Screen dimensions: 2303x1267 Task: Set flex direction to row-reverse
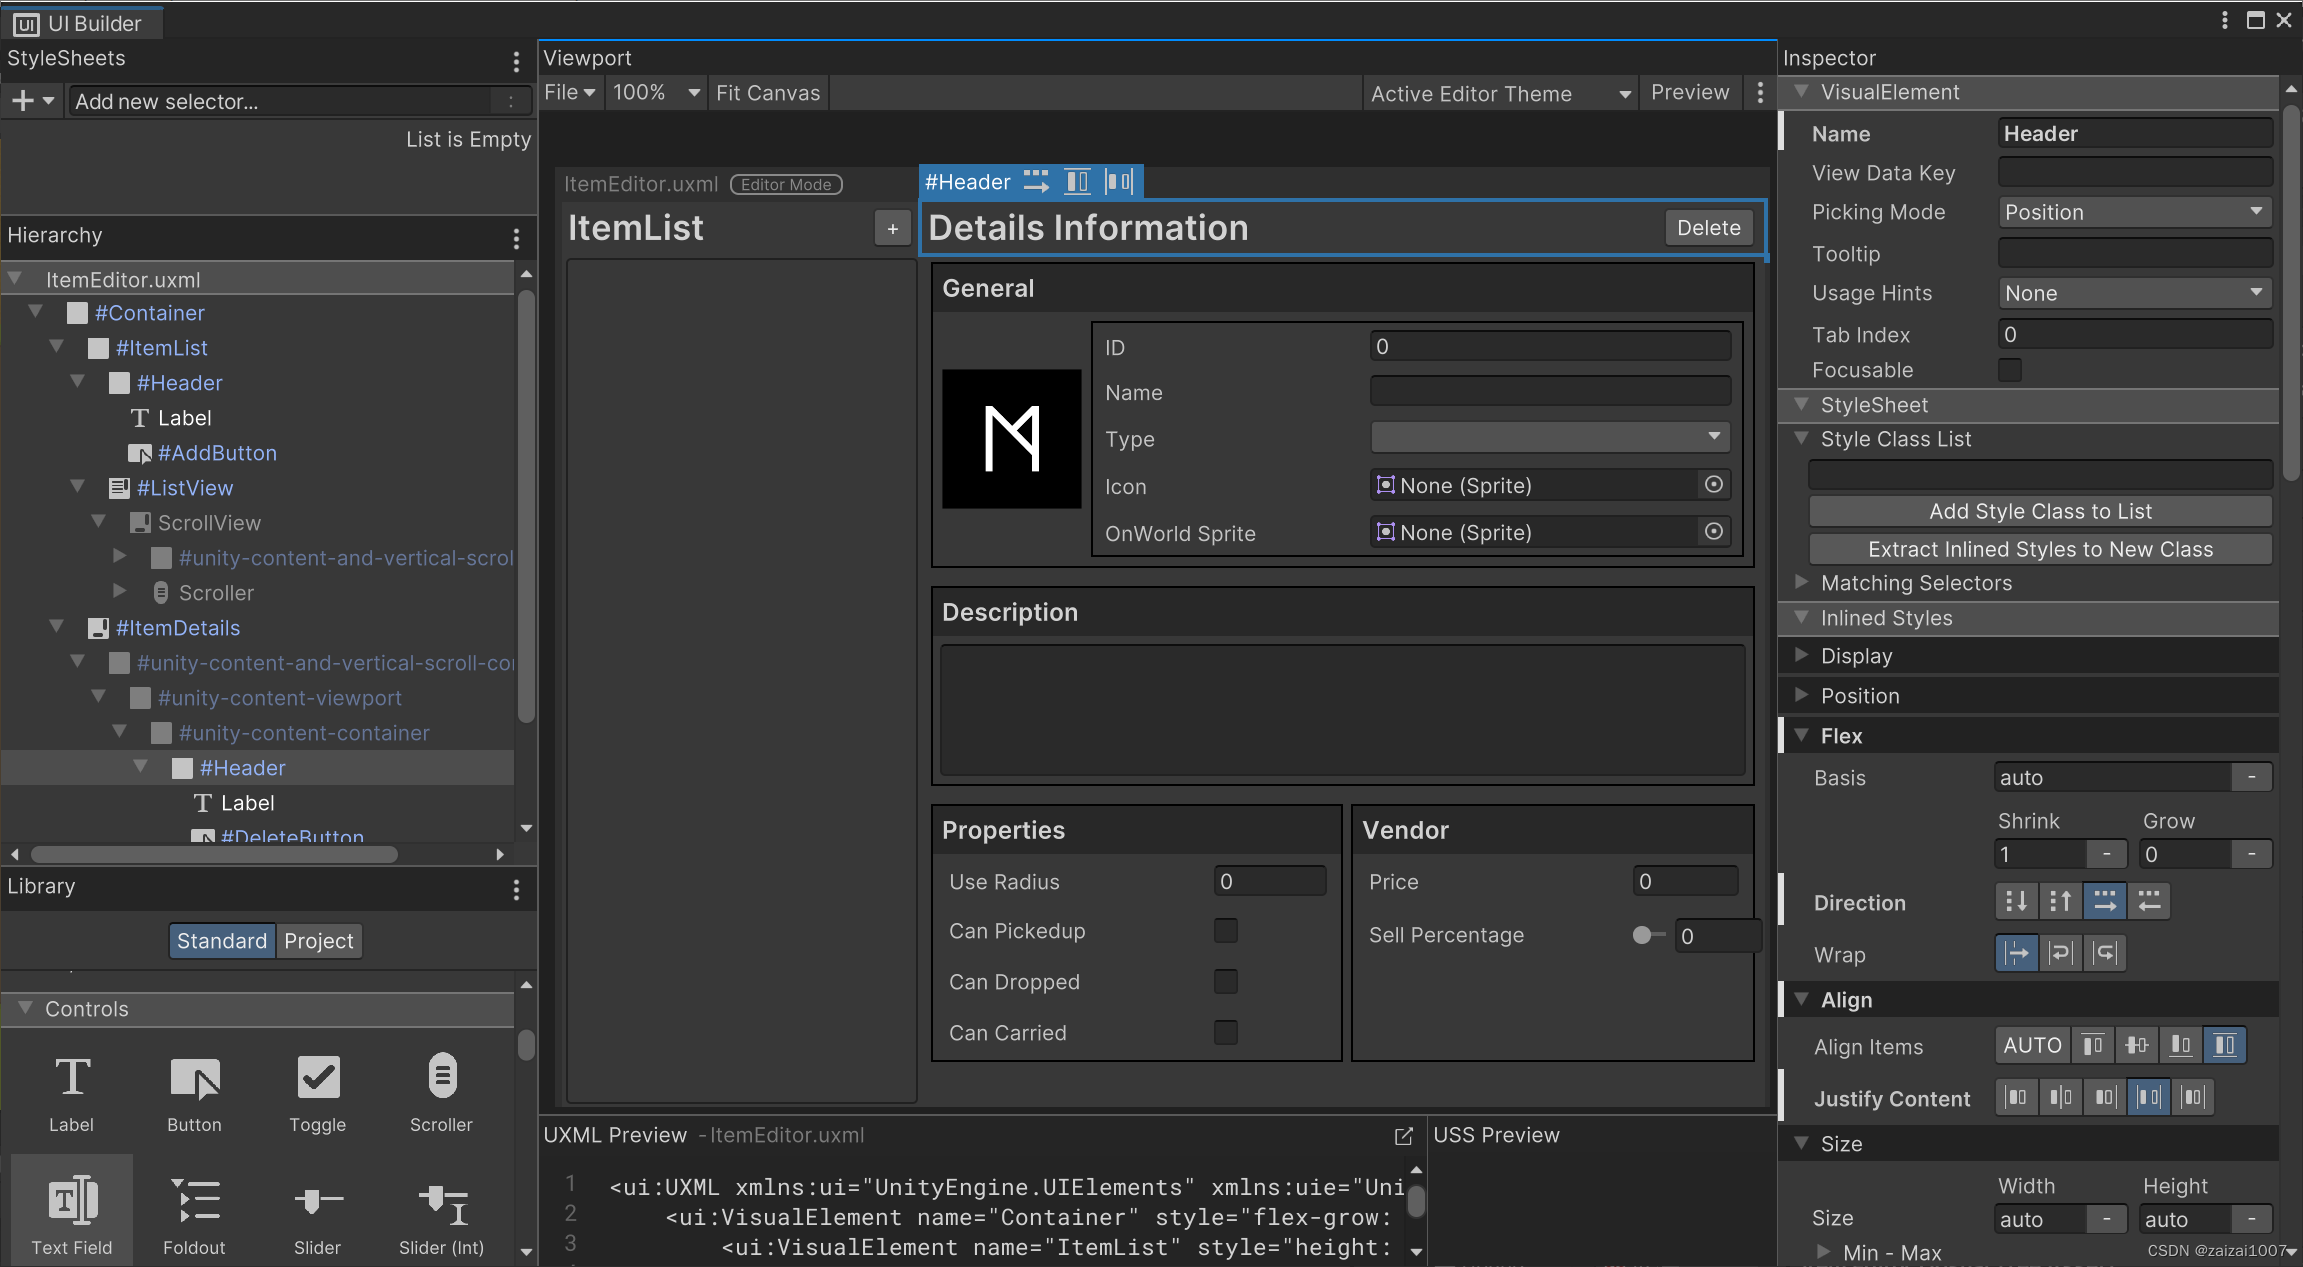pyautogui.click(x=2148, y=902)
